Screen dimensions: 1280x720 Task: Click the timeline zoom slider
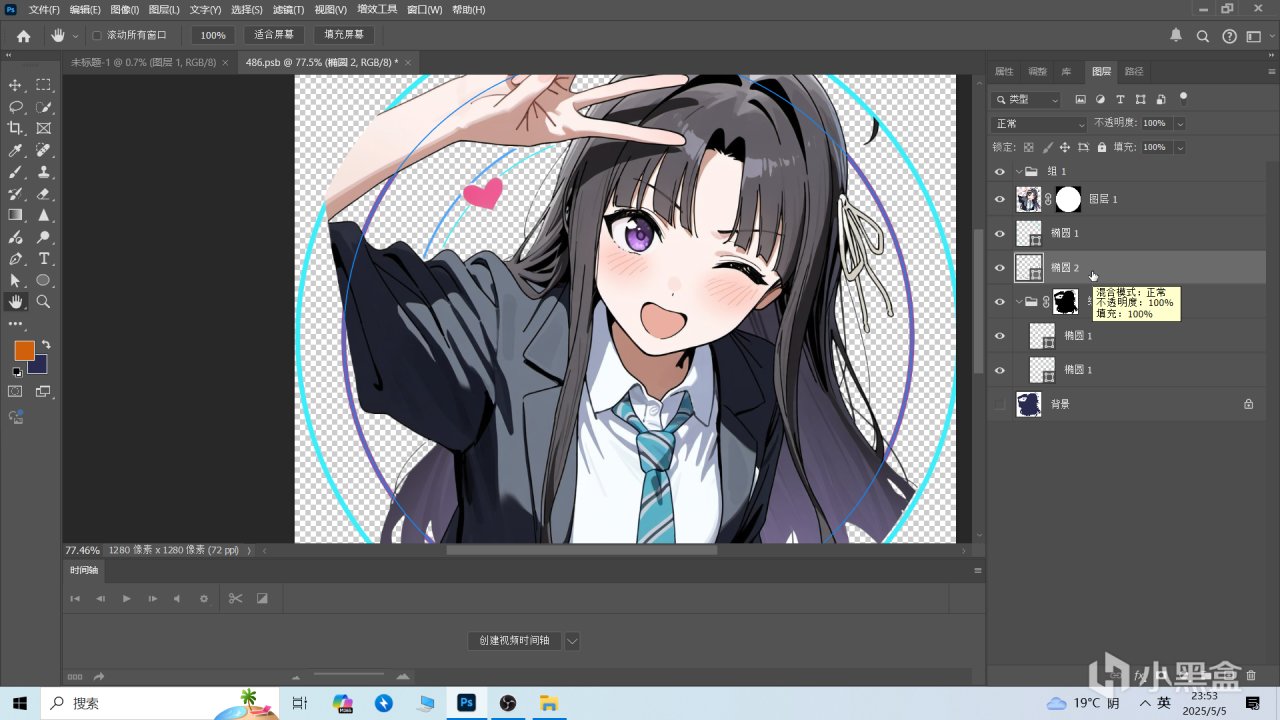349,676
